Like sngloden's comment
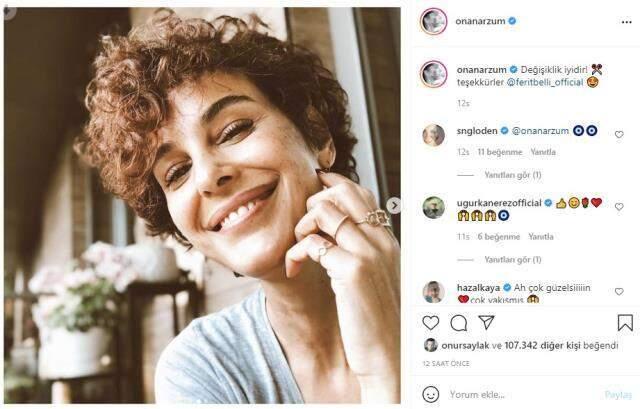This screenshot has width=640, height=409. [619, 134]
